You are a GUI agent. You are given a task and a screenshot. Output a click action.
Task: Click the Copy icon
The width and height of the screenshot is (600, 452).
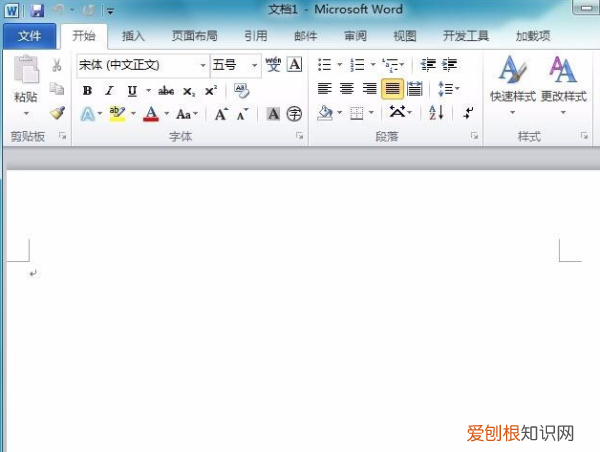[57, 89]
